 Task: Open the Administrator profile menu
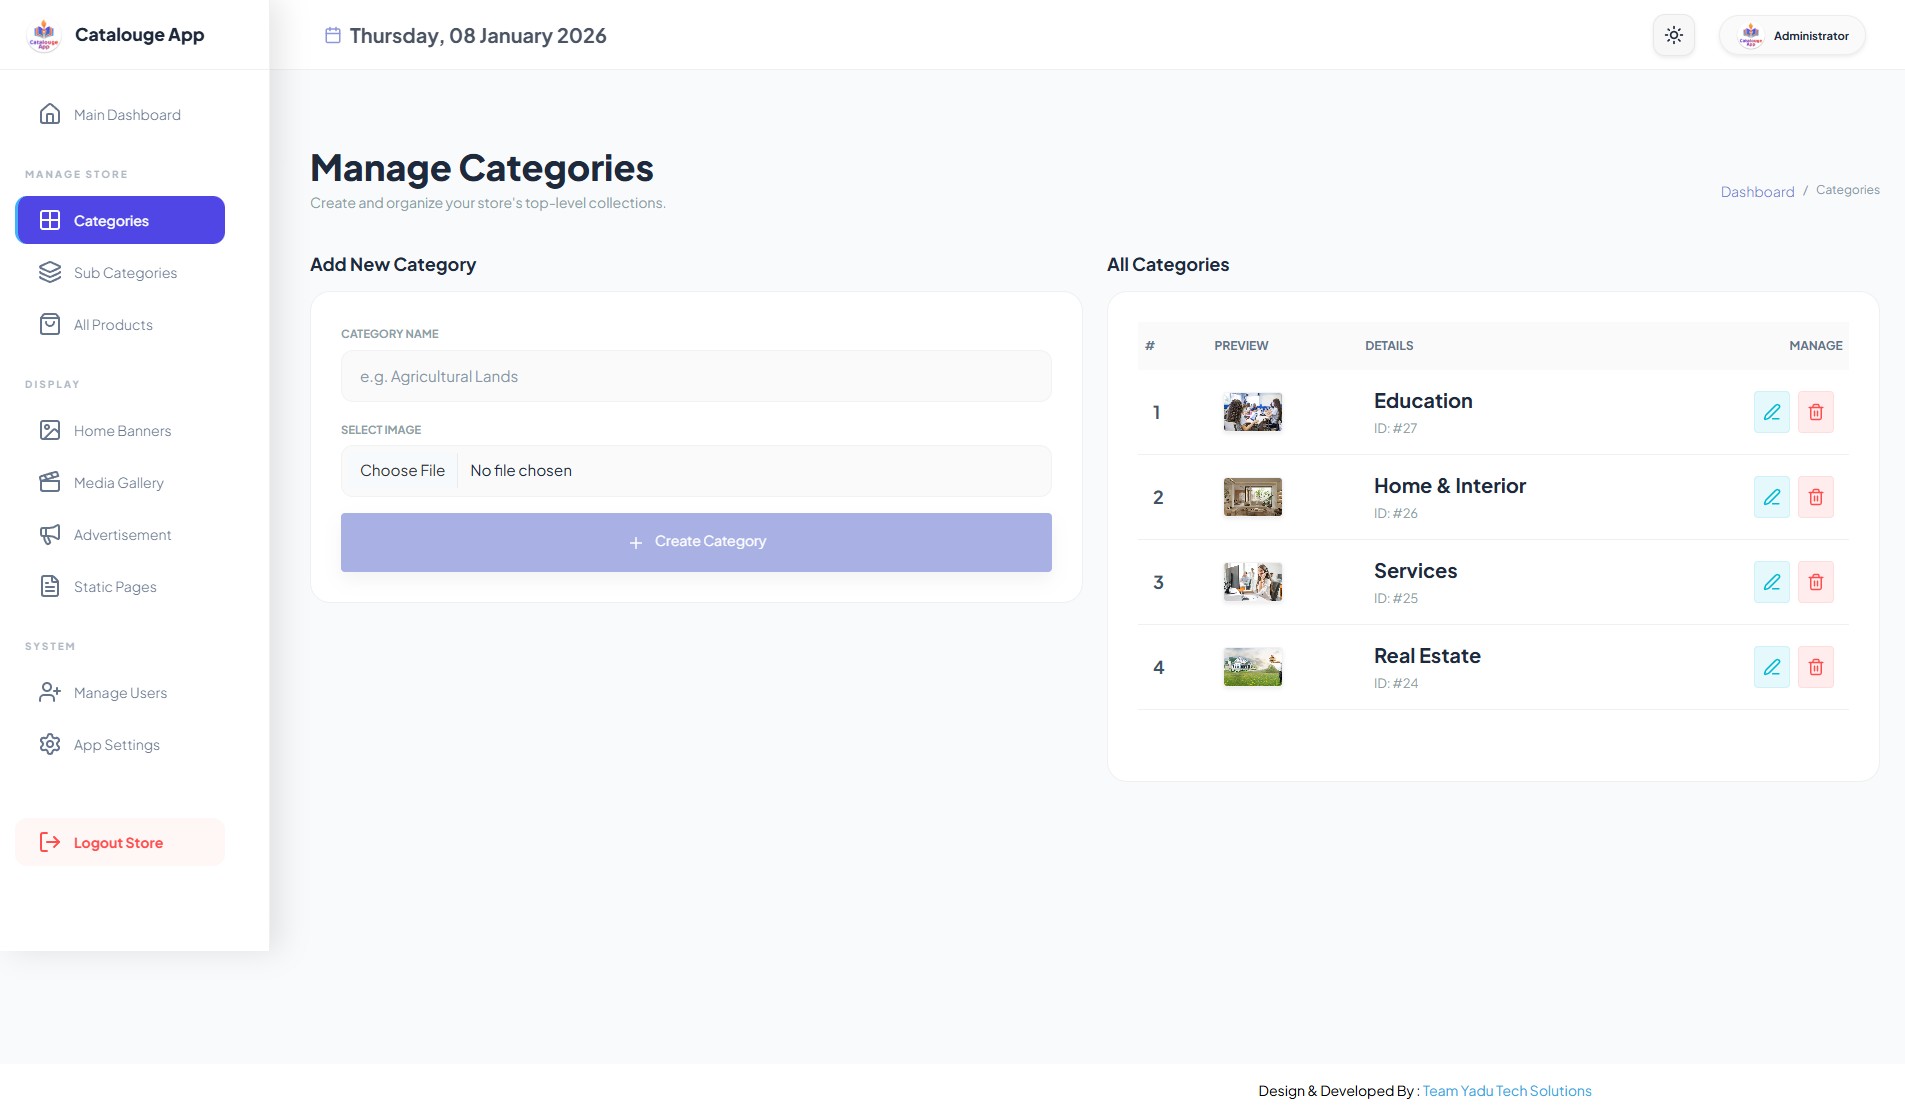(x=1792, y=35)
